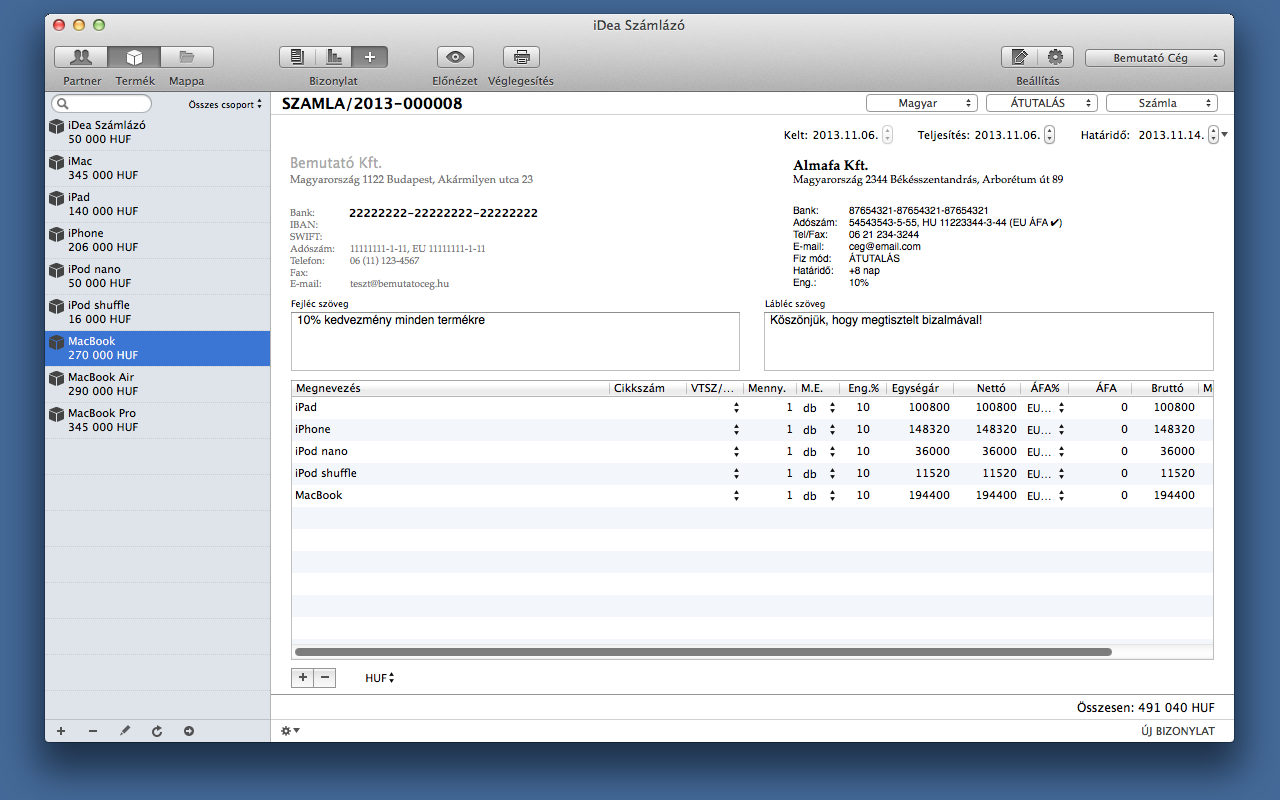Change the HUF currency selector
The height and width of the screenshot is (800, 1280).
[380, 678]
